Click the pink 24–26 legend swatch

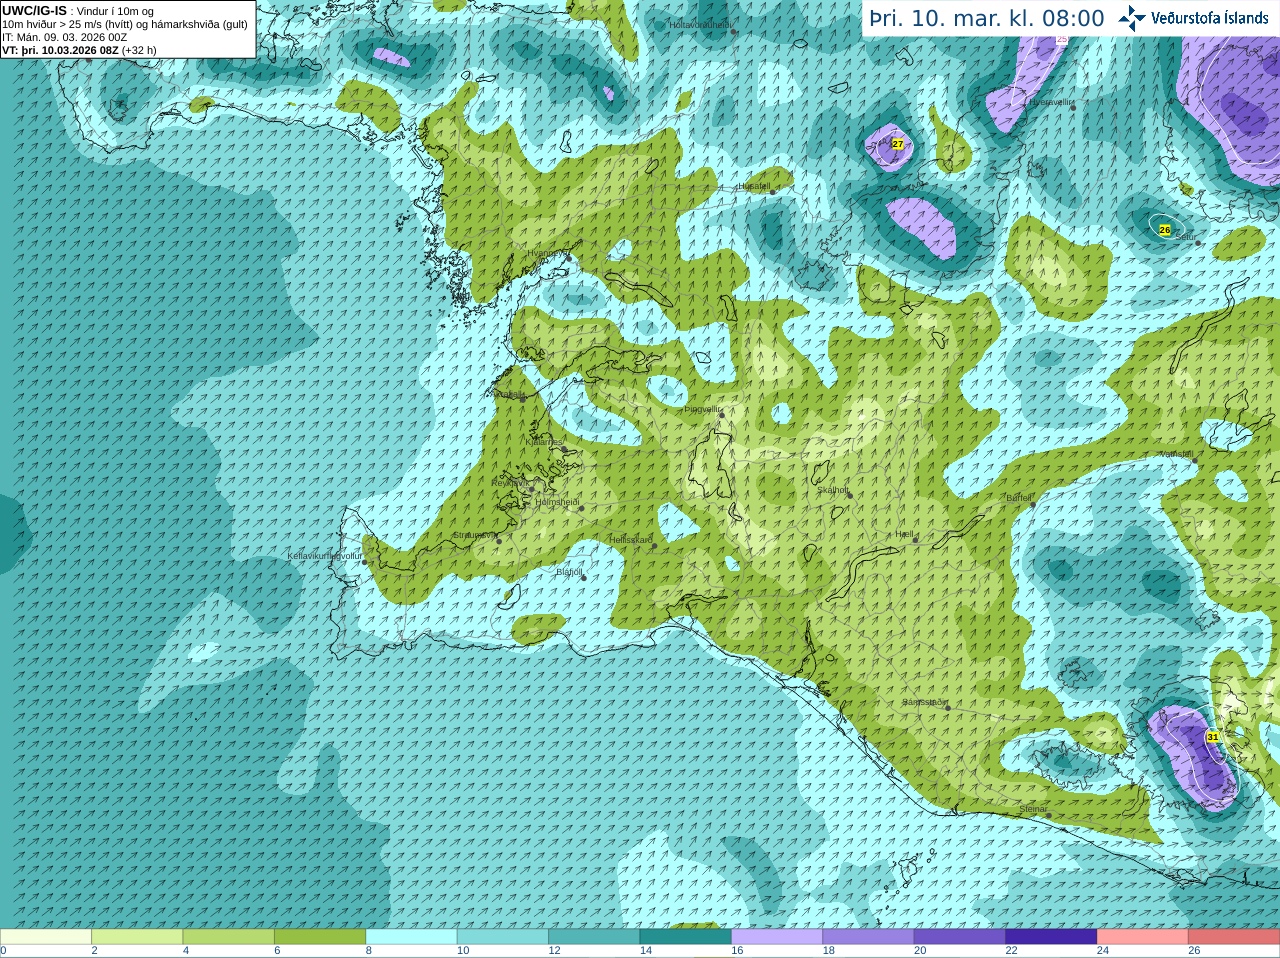click(x=1143, y=937)
